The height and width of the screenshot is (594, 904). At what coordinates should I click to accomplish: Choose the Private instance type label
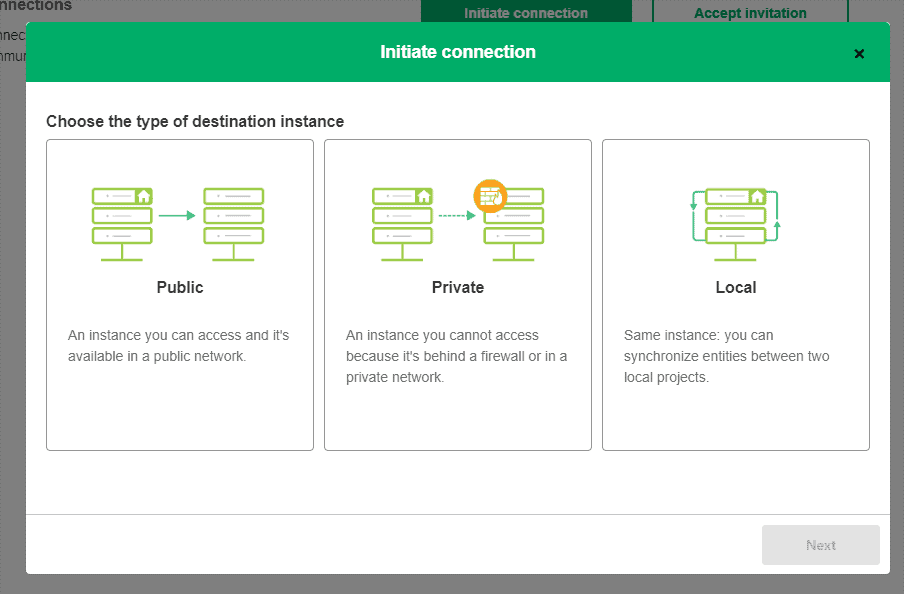pyautogui.click(x=458, y=287)
